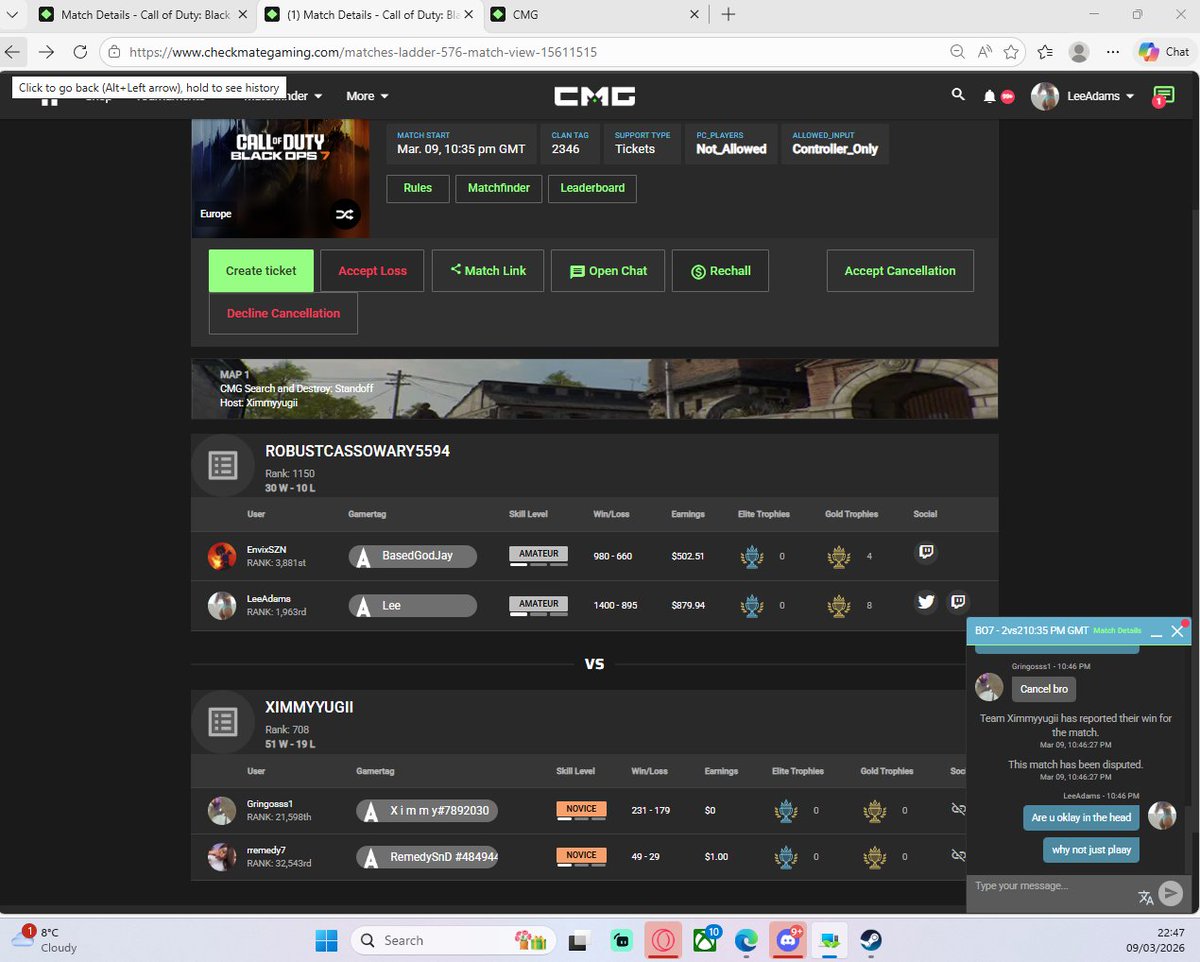1200x962 pixels.
Task: Click XIMMYYUGII team list icon
Action: coord(222,721)
